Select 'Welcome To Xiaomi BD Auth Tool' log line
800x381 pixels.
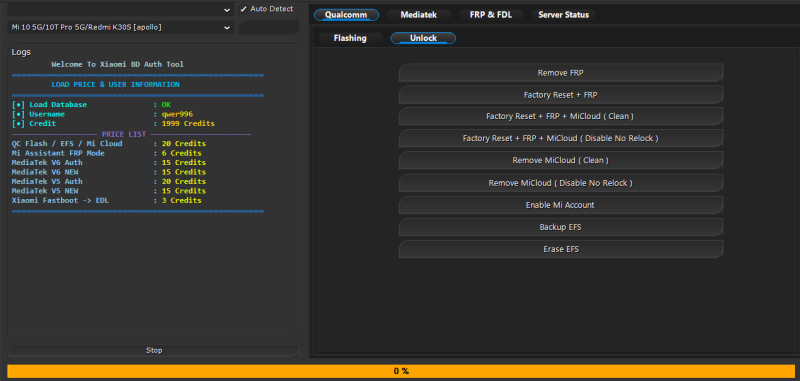coord(117,65)
